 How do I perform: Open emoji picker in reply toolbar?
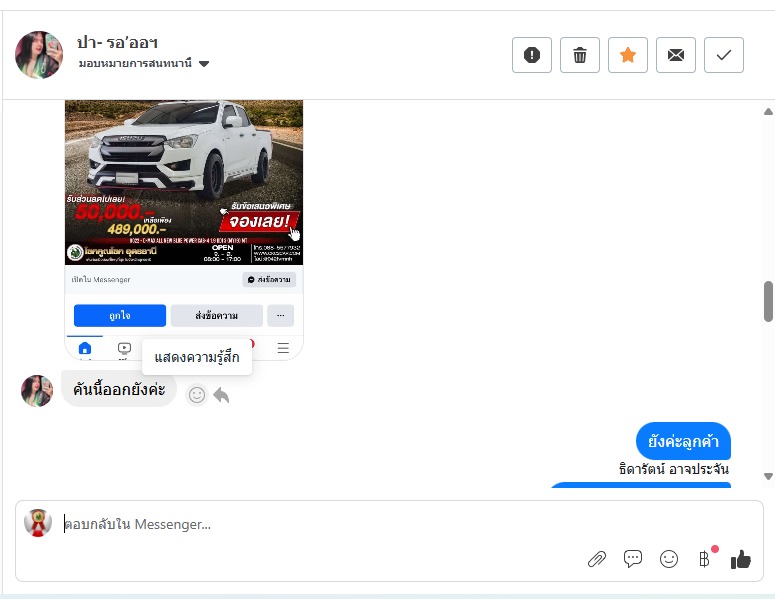(x=669, y=559)
